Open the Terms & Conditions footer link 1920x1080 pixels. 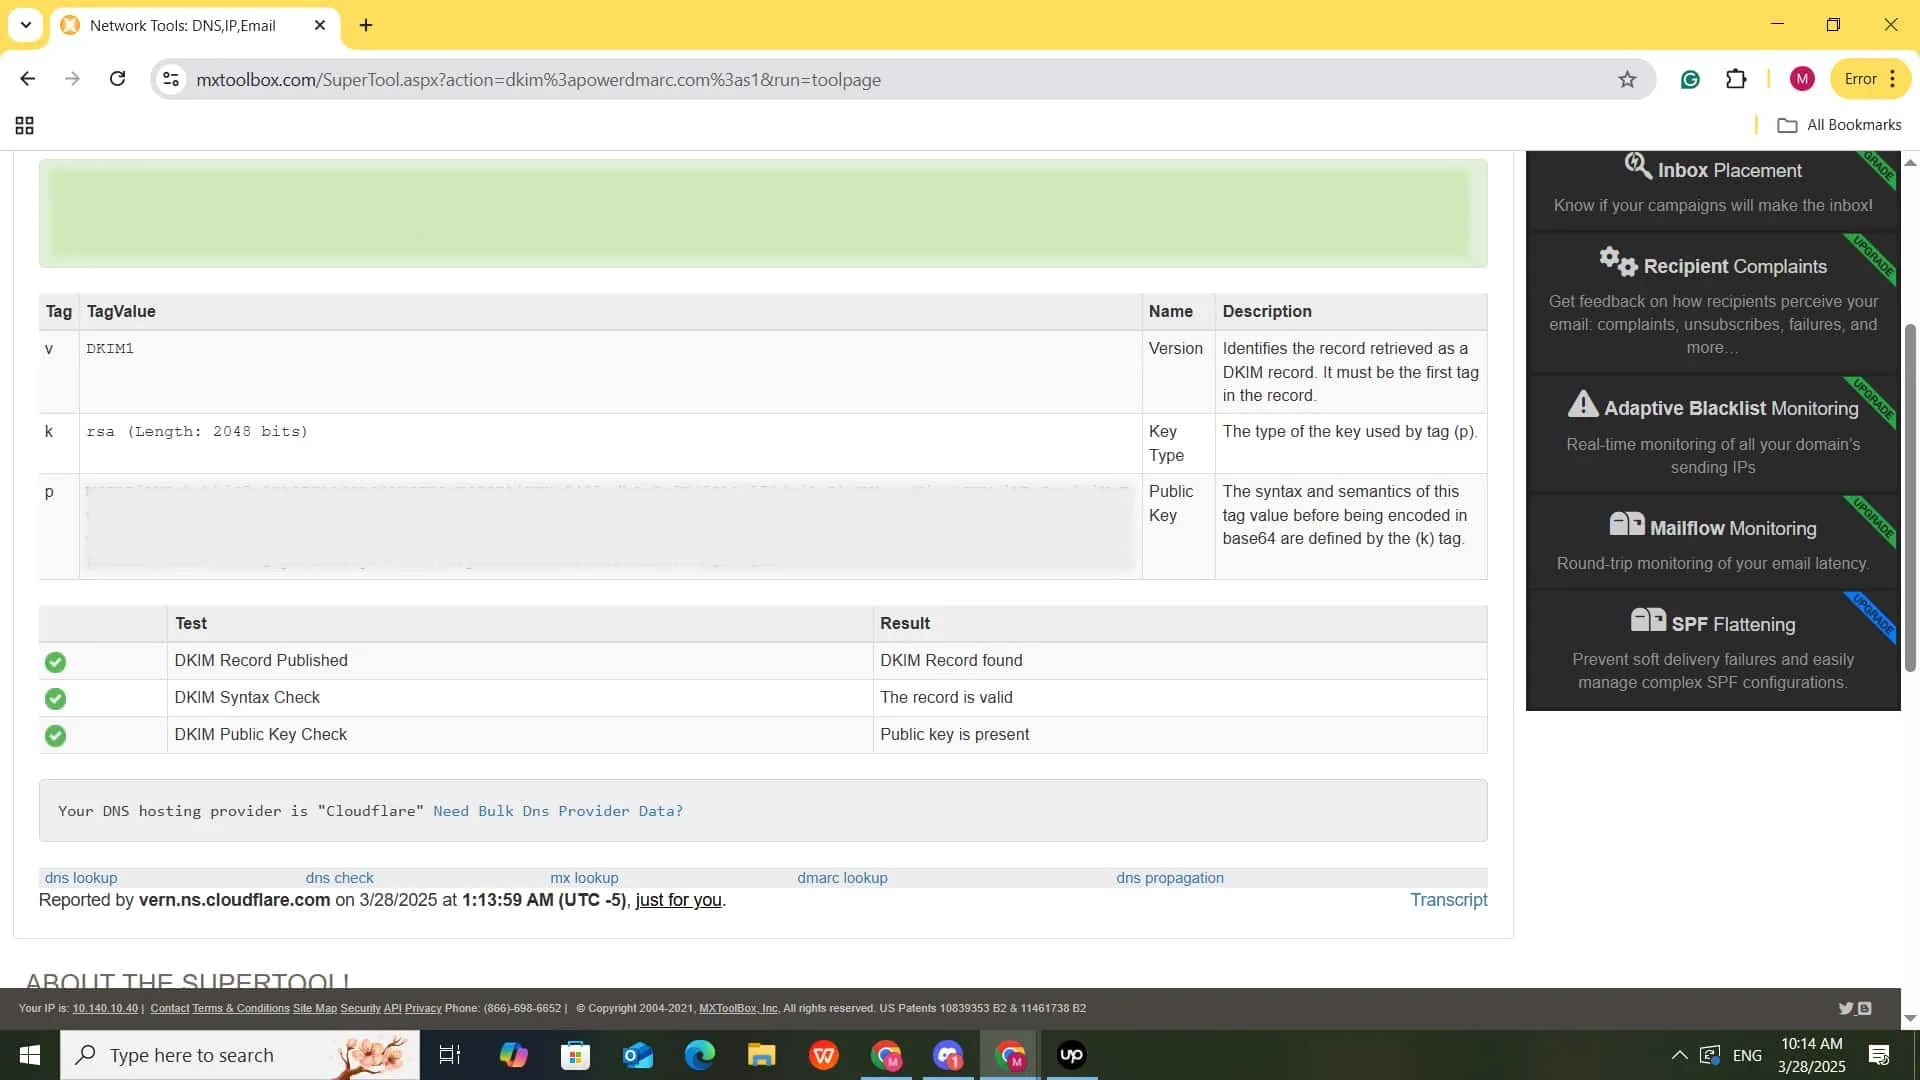tap(241, 1008)
